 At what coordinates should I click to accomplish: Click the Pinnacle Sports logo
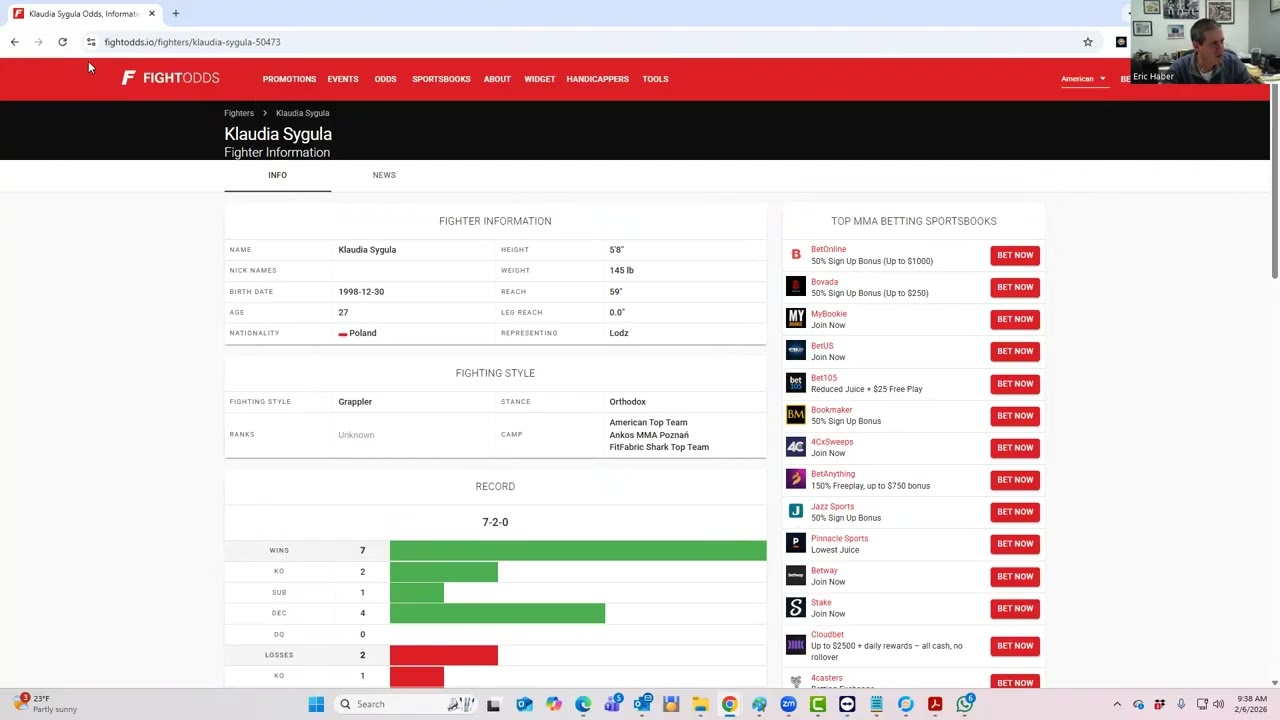796,543
